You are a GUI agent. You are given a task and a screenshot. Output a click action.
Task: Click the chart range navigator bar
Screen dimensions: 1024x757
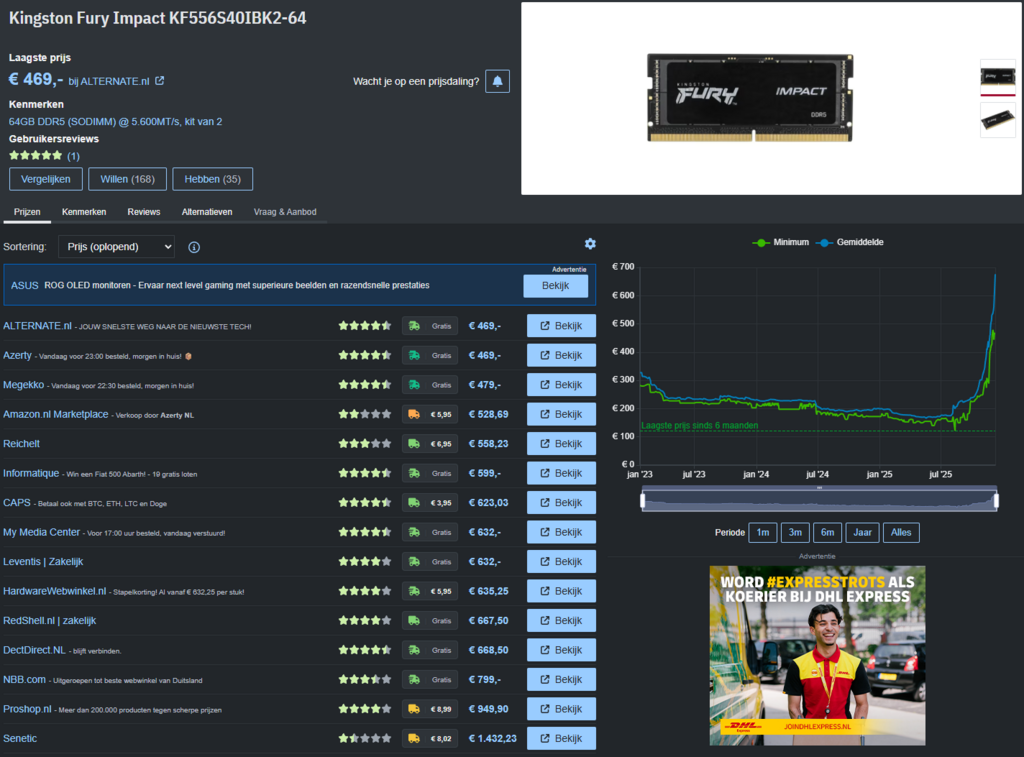tap(819, 500)
